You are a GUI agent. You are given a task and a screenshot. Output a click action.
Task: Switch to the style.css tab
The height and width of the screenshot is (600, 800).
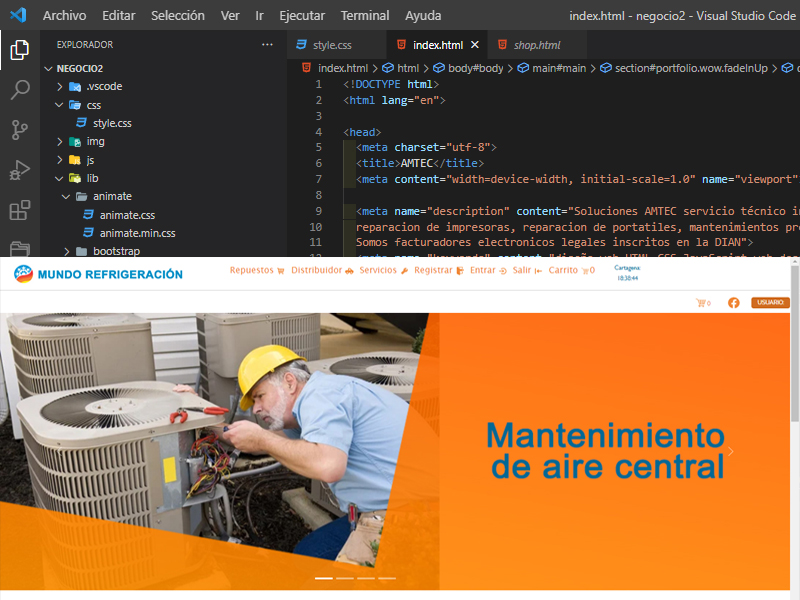332,46
